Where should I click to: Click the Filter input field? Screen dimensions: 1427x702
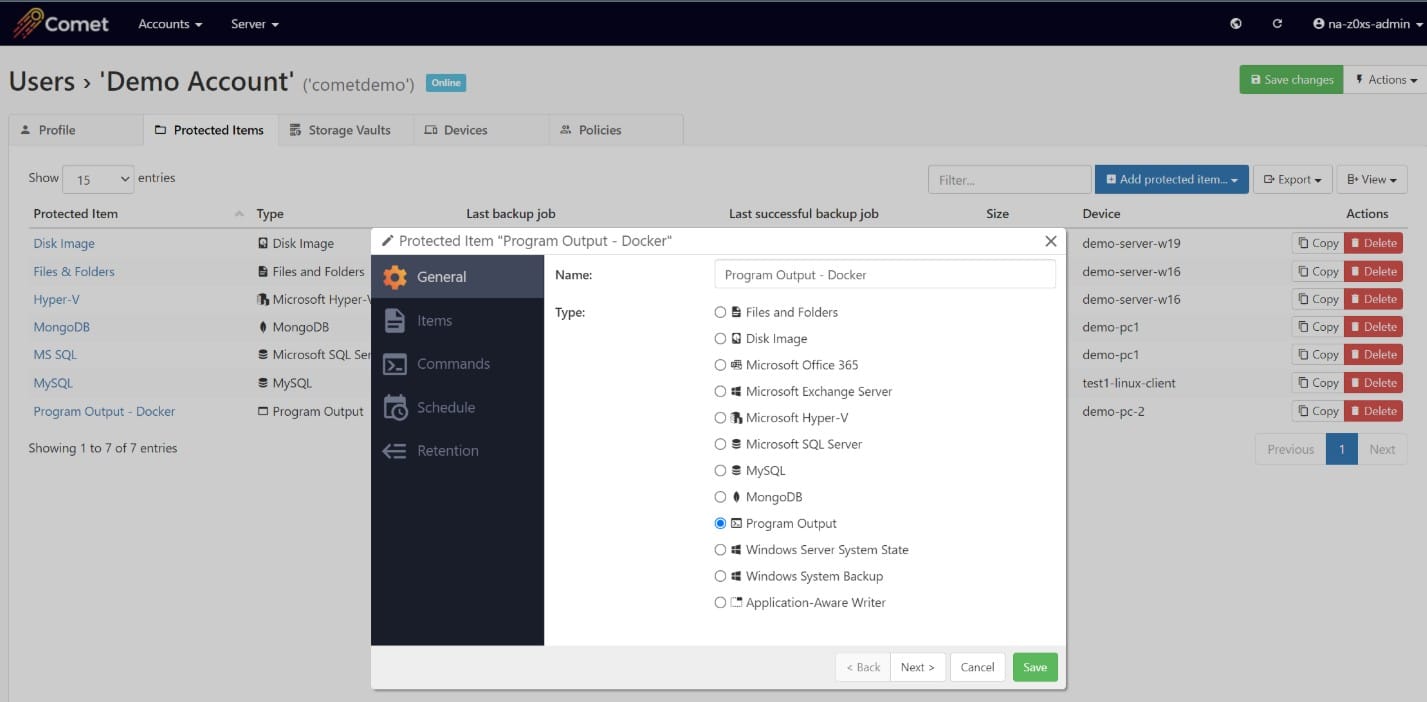tap(1009, 179)
